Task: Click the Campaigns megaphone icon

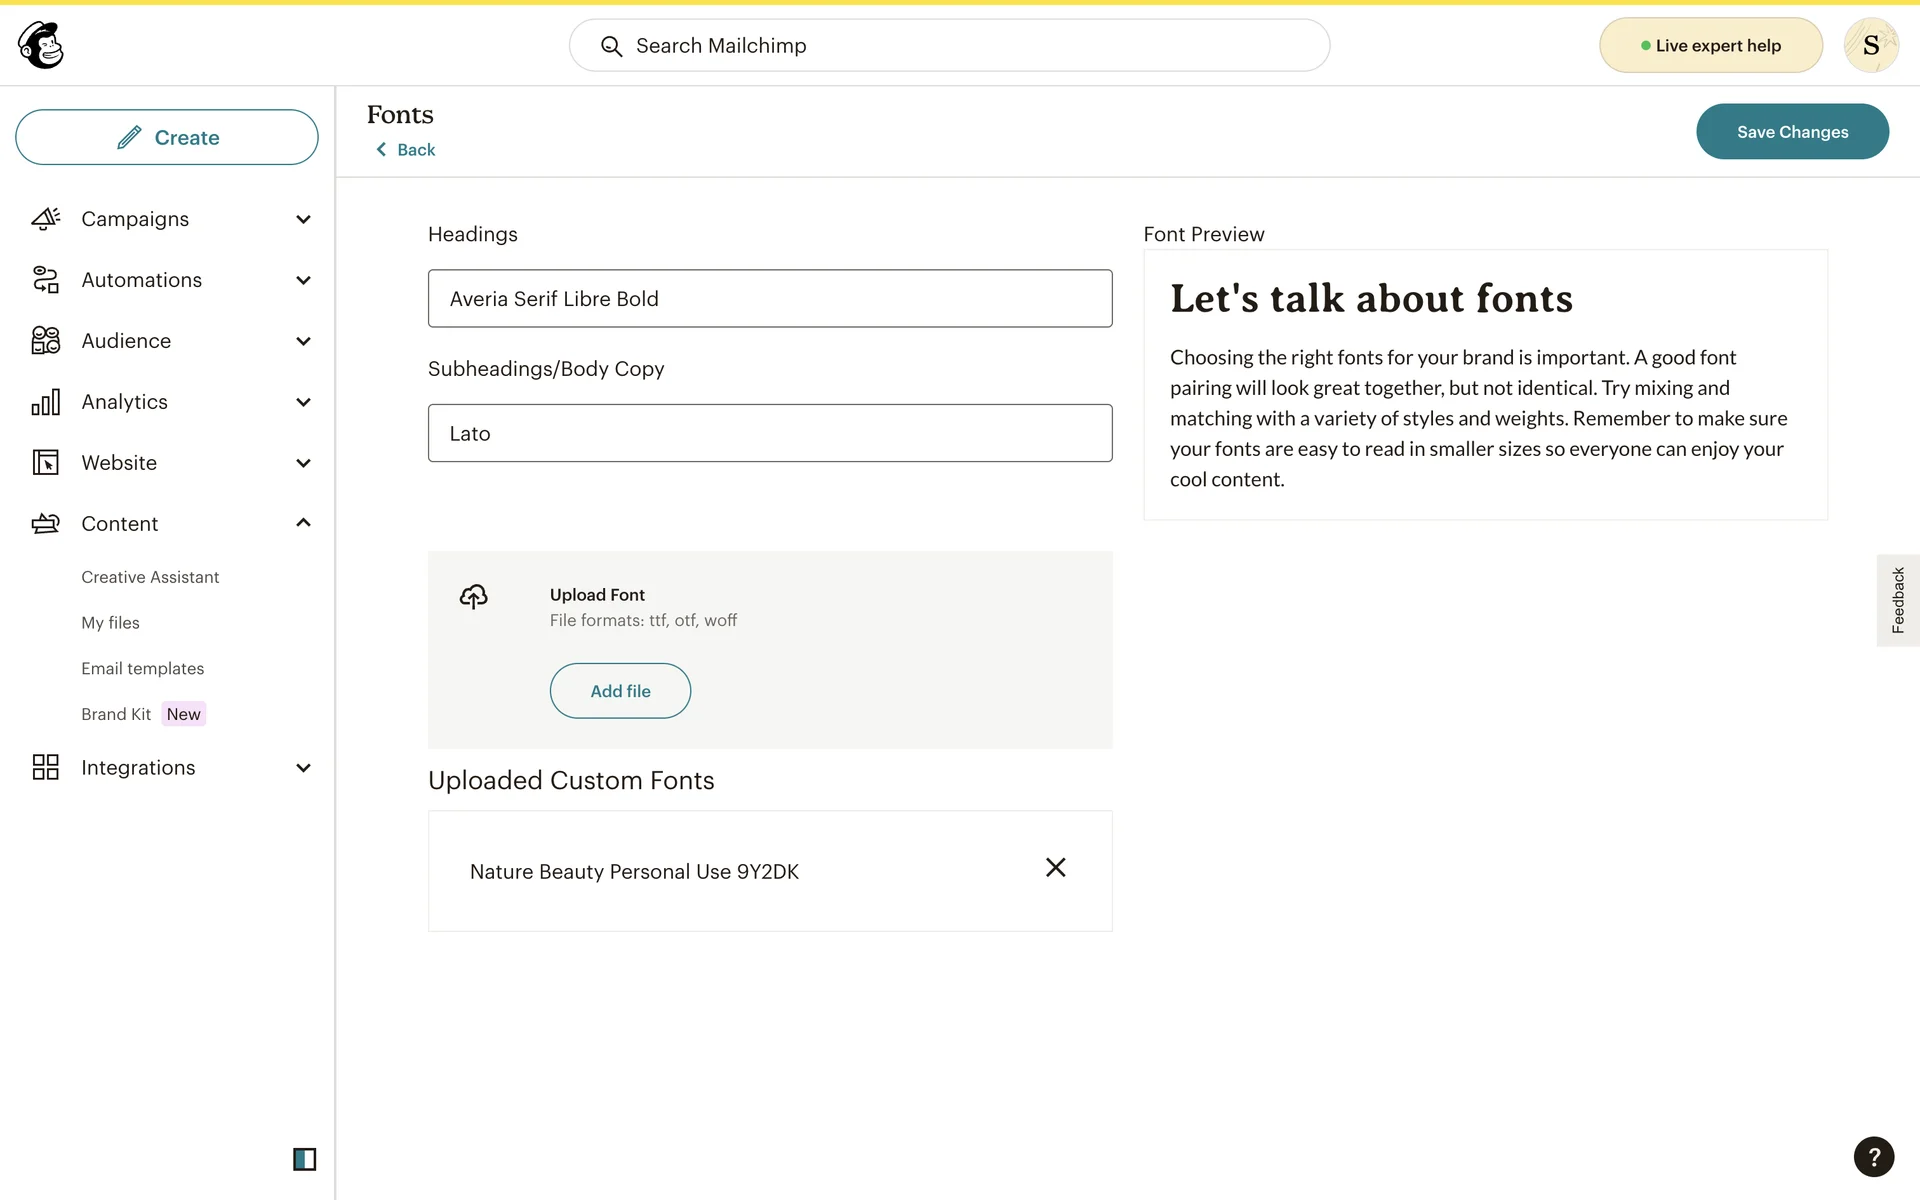Action: point(46,219)
